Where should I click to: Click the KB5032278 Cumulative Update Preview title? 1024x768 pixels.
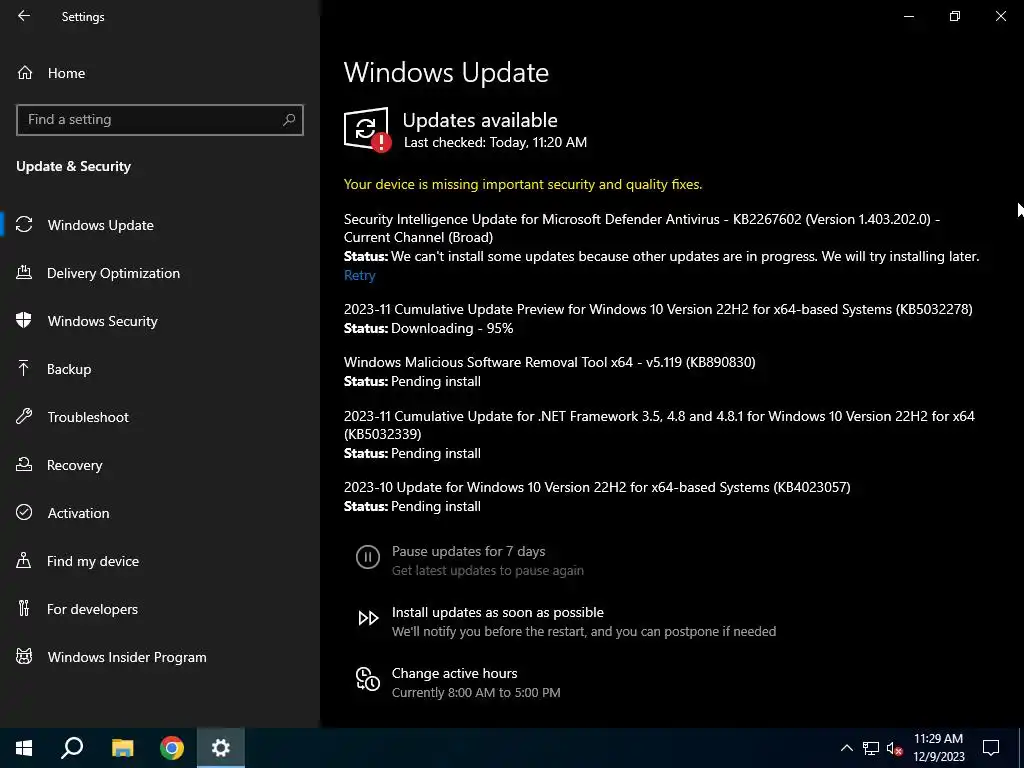(658, 309)
